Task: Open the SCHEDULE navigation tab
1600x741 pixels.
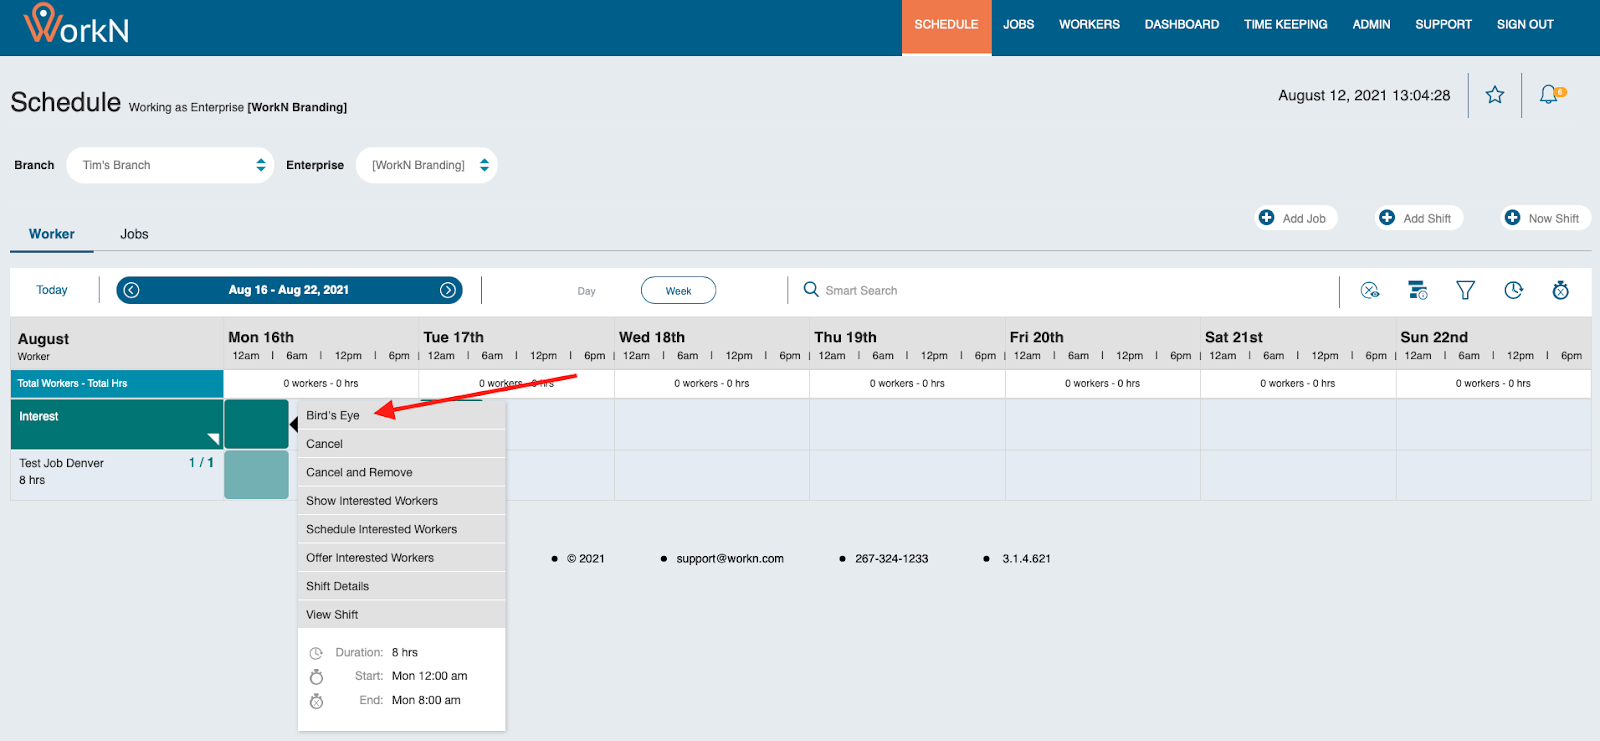Action: point(946,25)
